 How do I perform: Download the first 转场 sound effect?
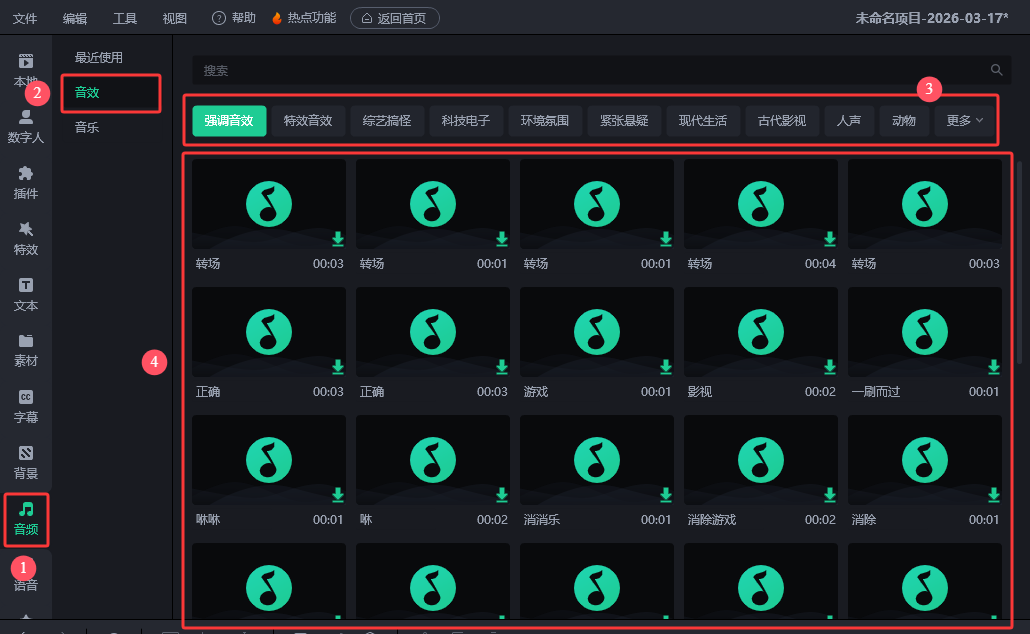coord(338,238)
